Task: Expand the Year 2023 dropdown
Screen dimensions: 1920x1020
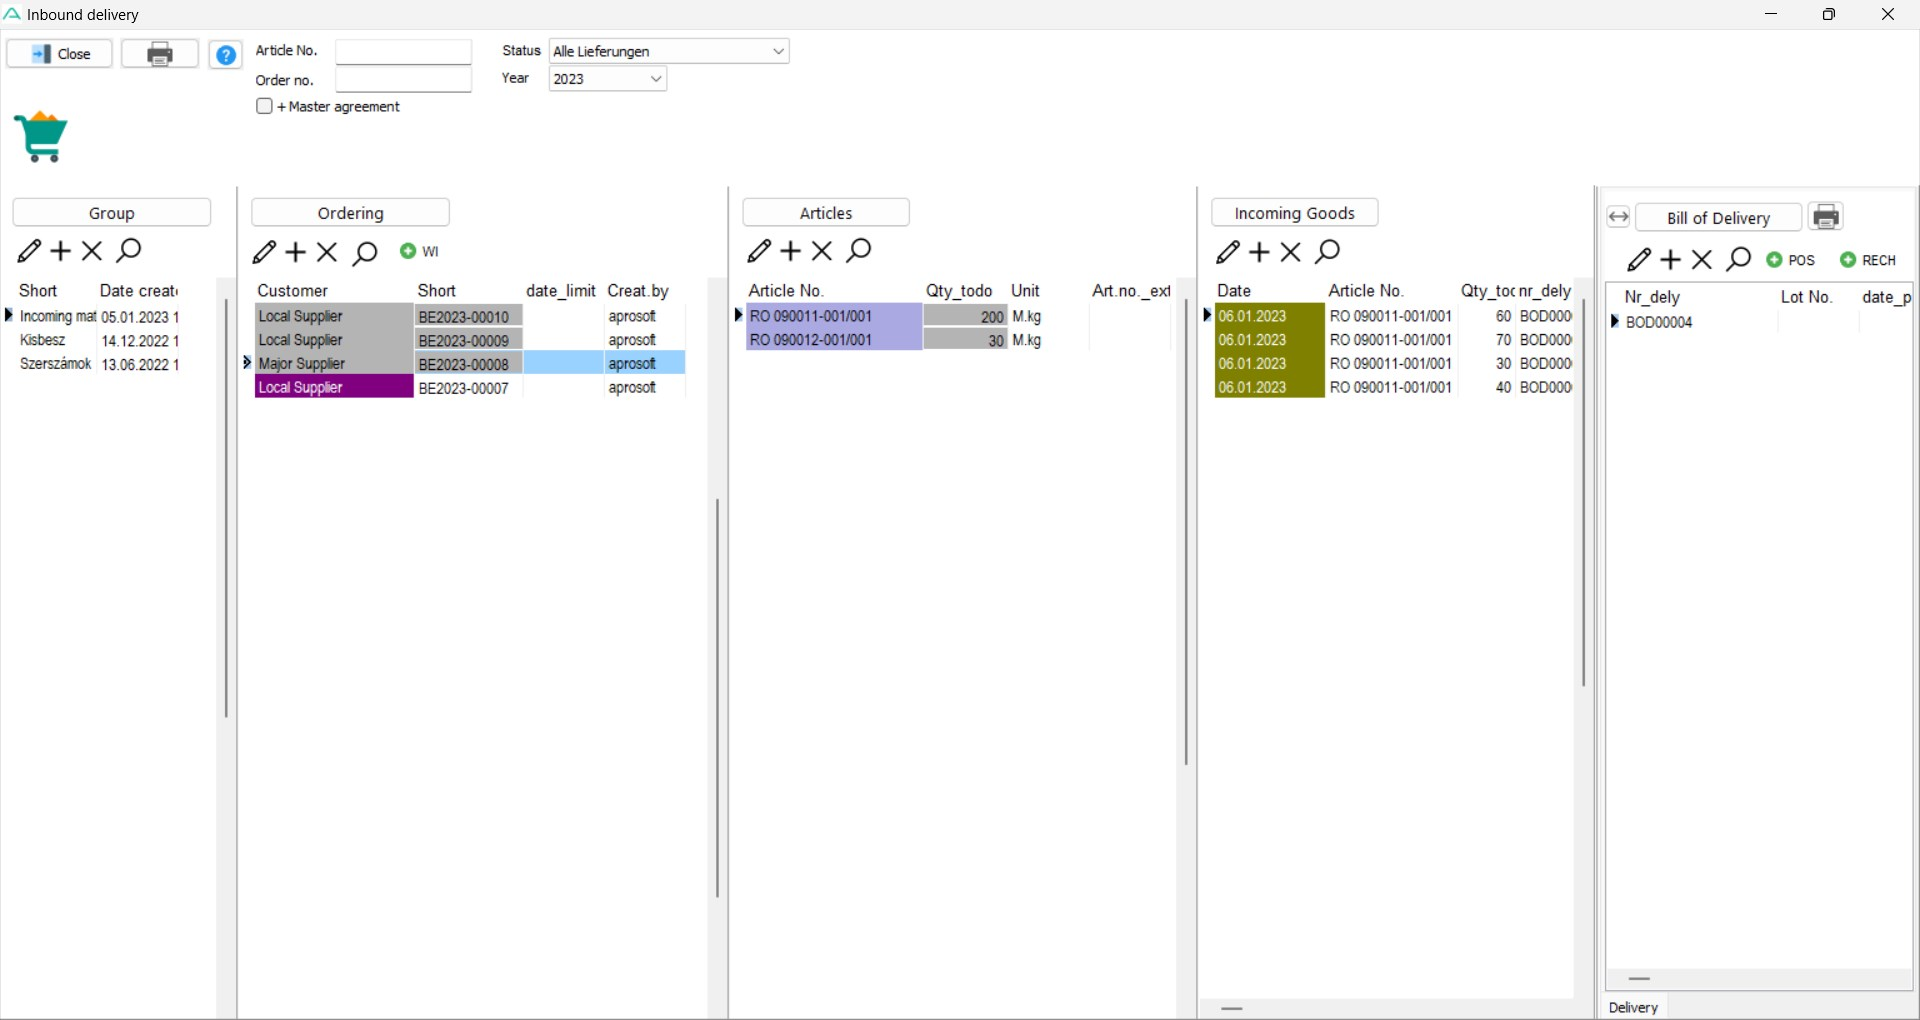Action: (x=607, y=79)
